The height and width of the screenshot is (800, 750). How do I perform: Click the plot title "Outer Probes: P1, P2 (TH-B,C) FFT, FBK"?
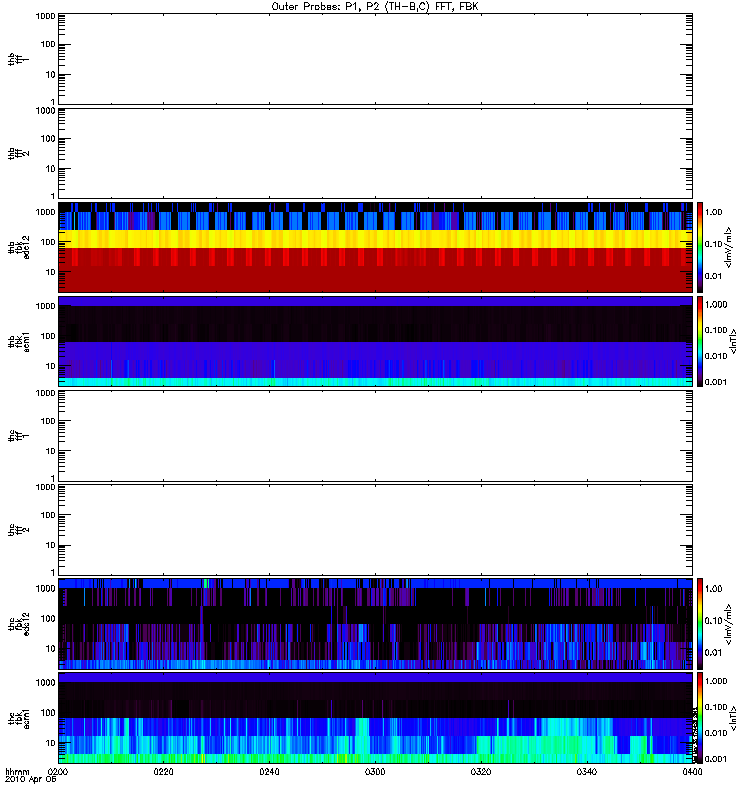374,7
